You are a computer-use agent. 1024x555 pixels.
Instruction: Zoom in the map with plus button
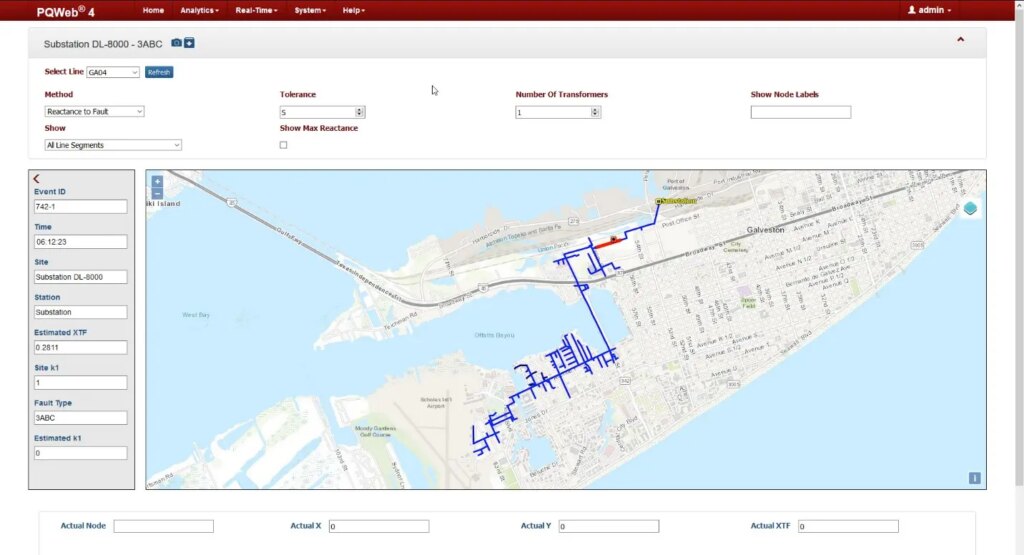pos(157,182)
